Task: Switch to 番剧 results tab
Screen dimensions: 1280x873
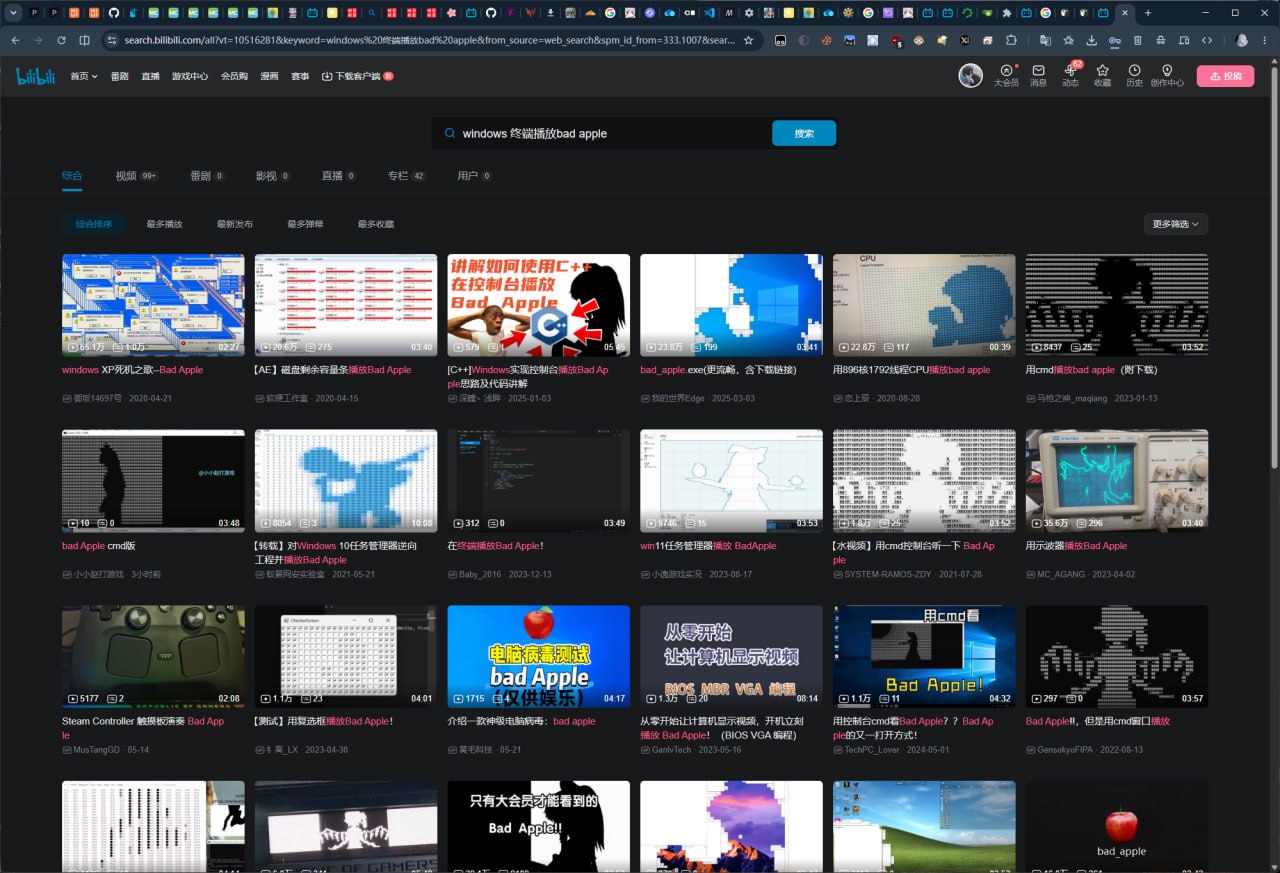Action: (x=207, y=176)
